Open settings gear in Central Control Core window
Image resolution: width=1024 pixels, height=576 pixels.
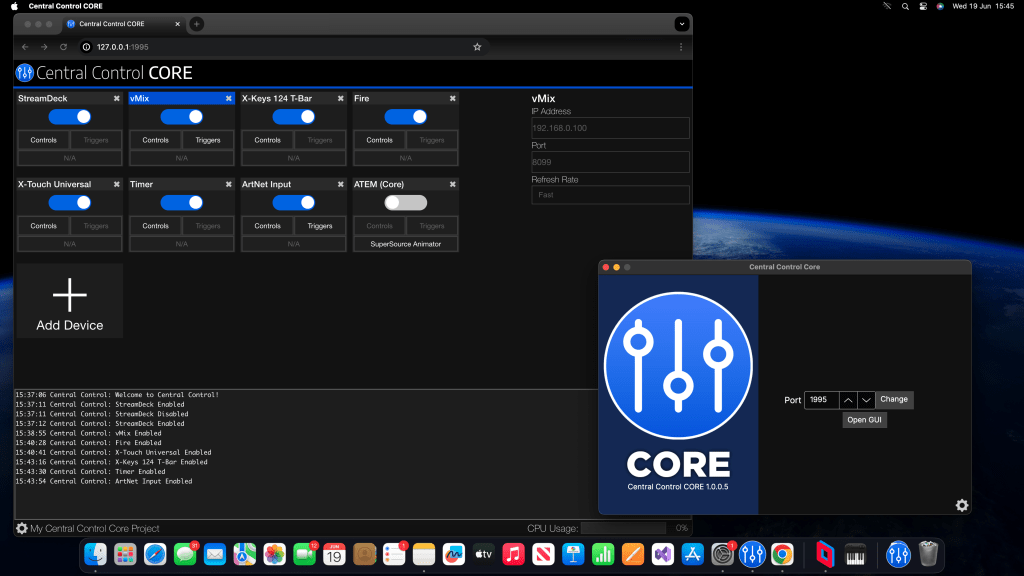962,505
